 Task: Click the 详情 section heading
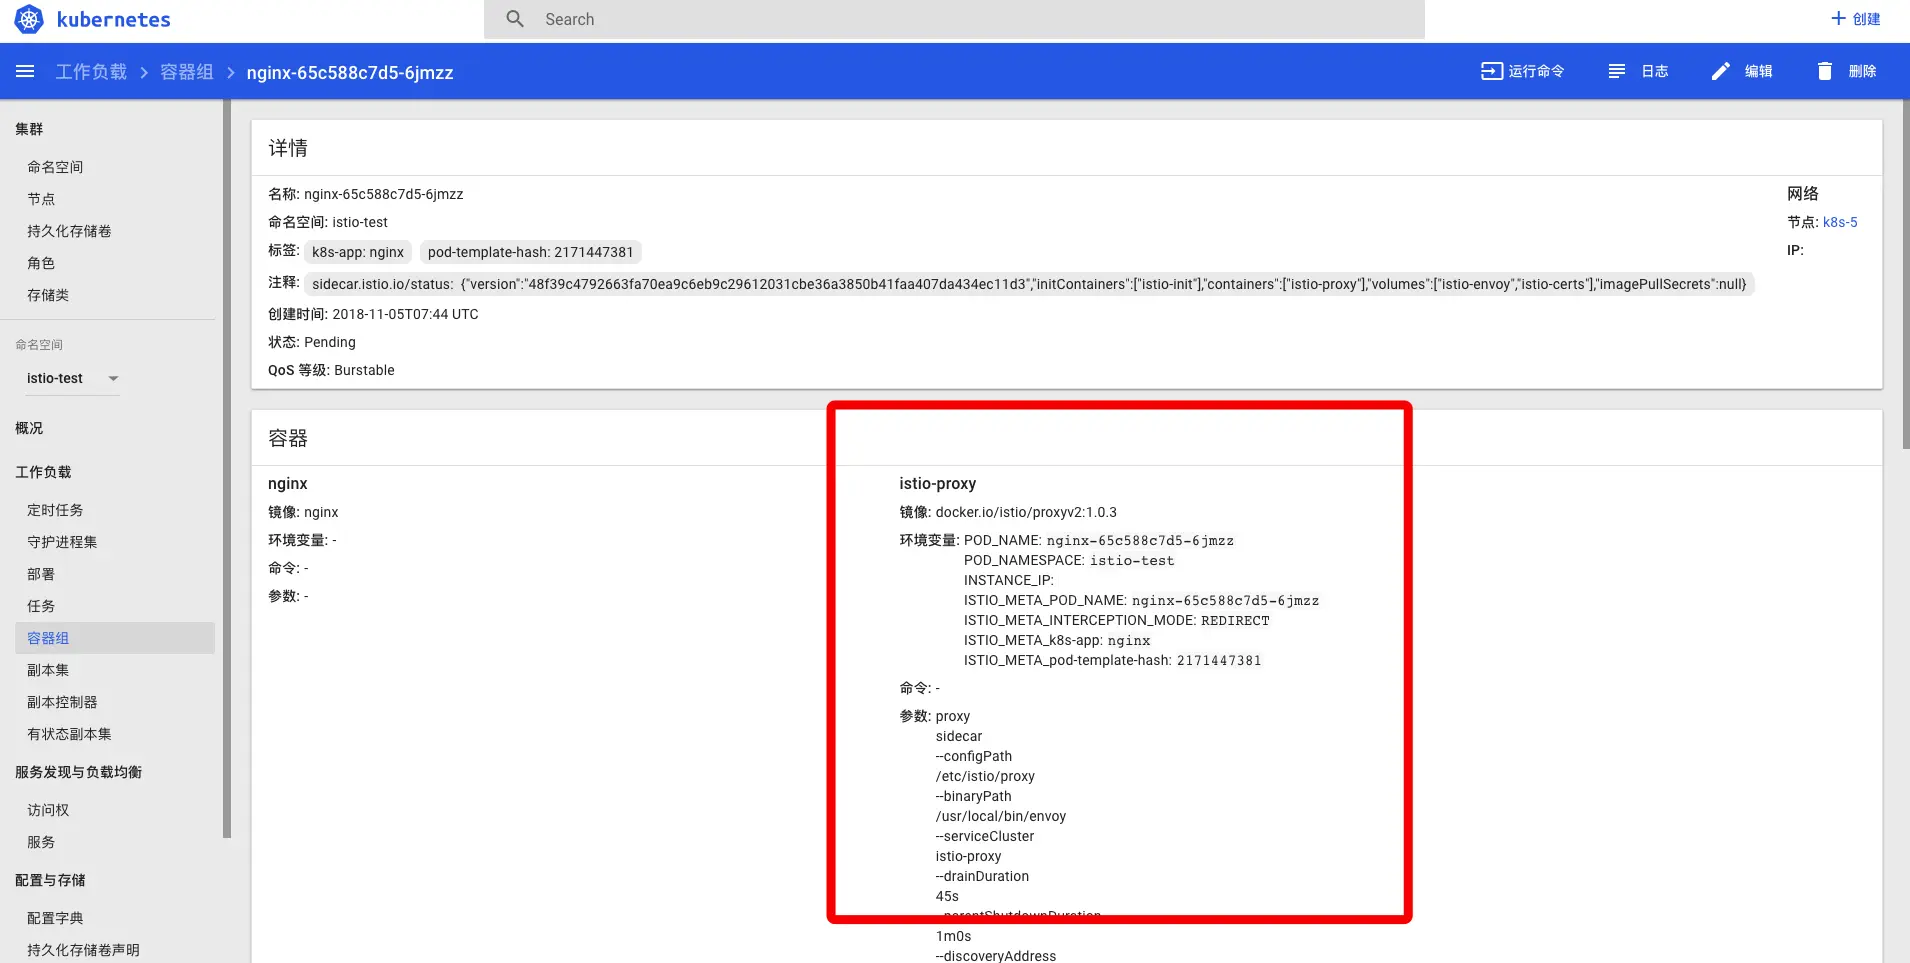pyautogui.click(x=288, y=148)
